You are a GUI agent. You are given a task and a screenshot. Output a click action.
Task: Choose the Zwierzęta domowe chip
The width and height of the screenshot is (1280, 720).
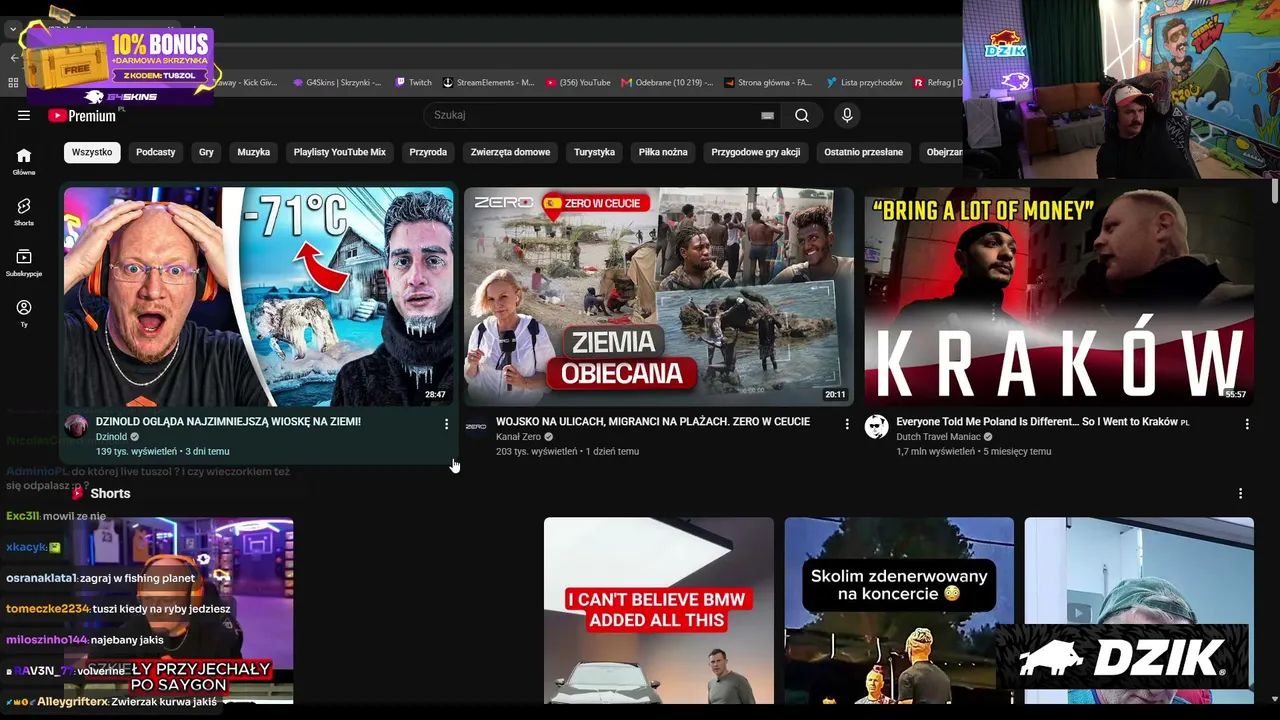coord(511,152)
